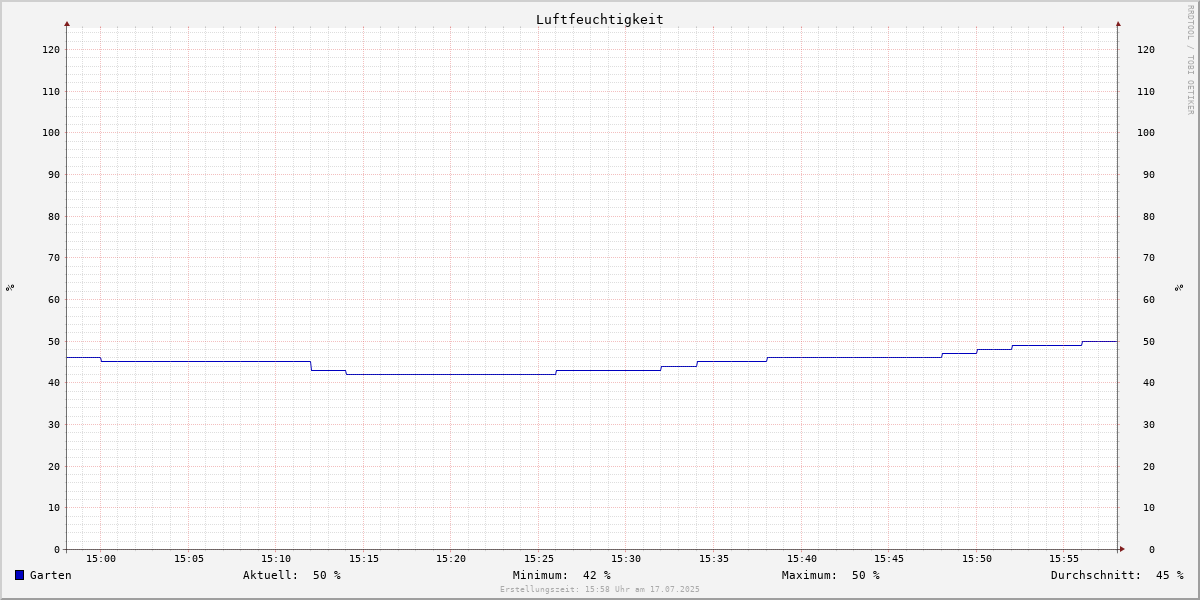Viewport: 1200px width, 600px height.
Task: Click the % unit label beside left axis
Action: [x=10, y=287]
